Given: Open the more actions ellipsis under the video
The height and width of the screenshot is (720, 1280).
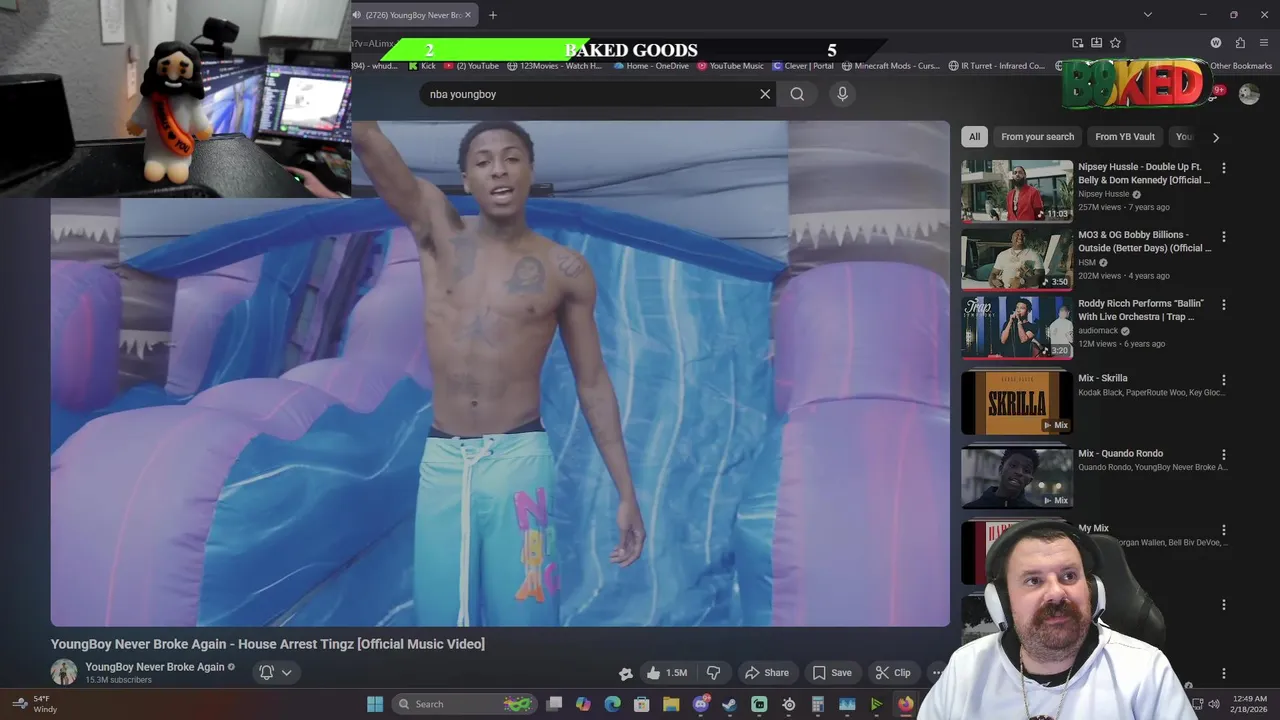Looking at the screenshot, I should [937, 673].
